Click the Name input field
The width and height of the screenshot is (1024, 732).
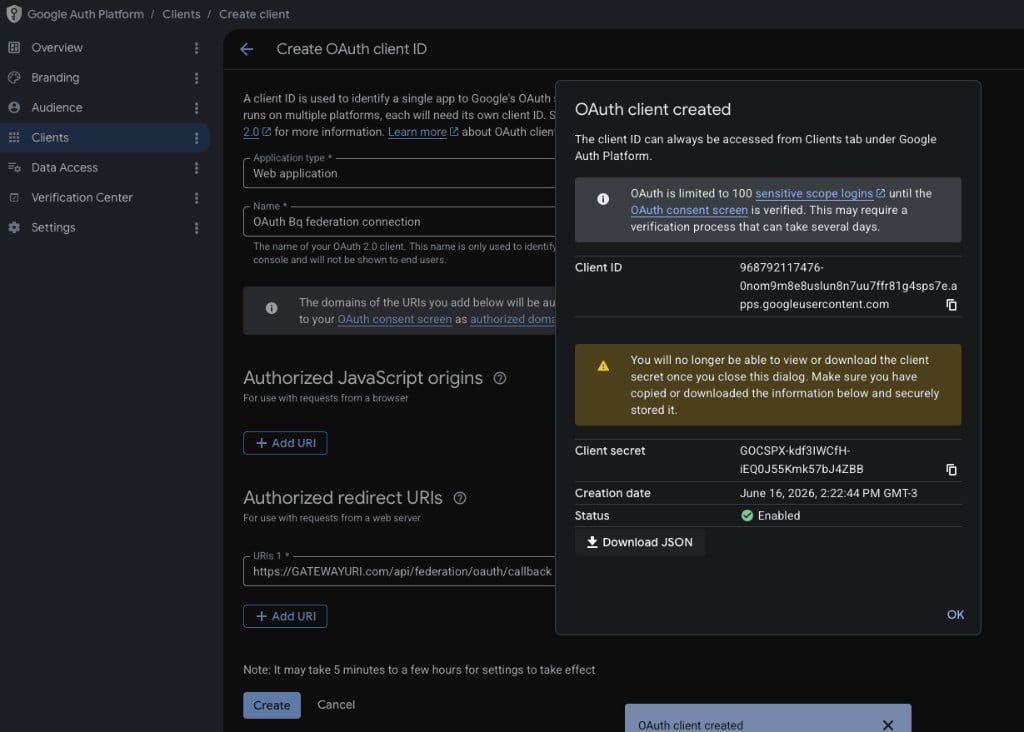tap(400, 221)
